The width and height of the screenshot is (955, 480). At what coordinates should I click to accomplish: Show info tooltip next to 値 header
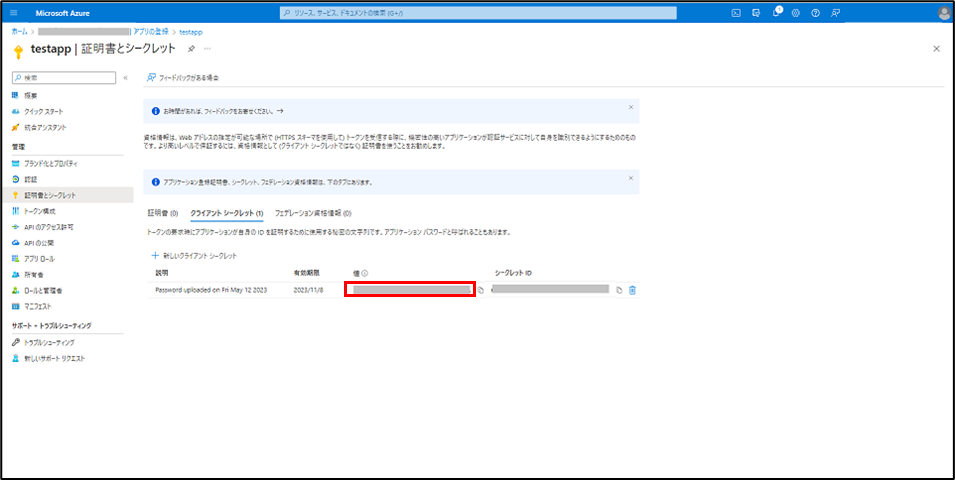tap(365, 274)
